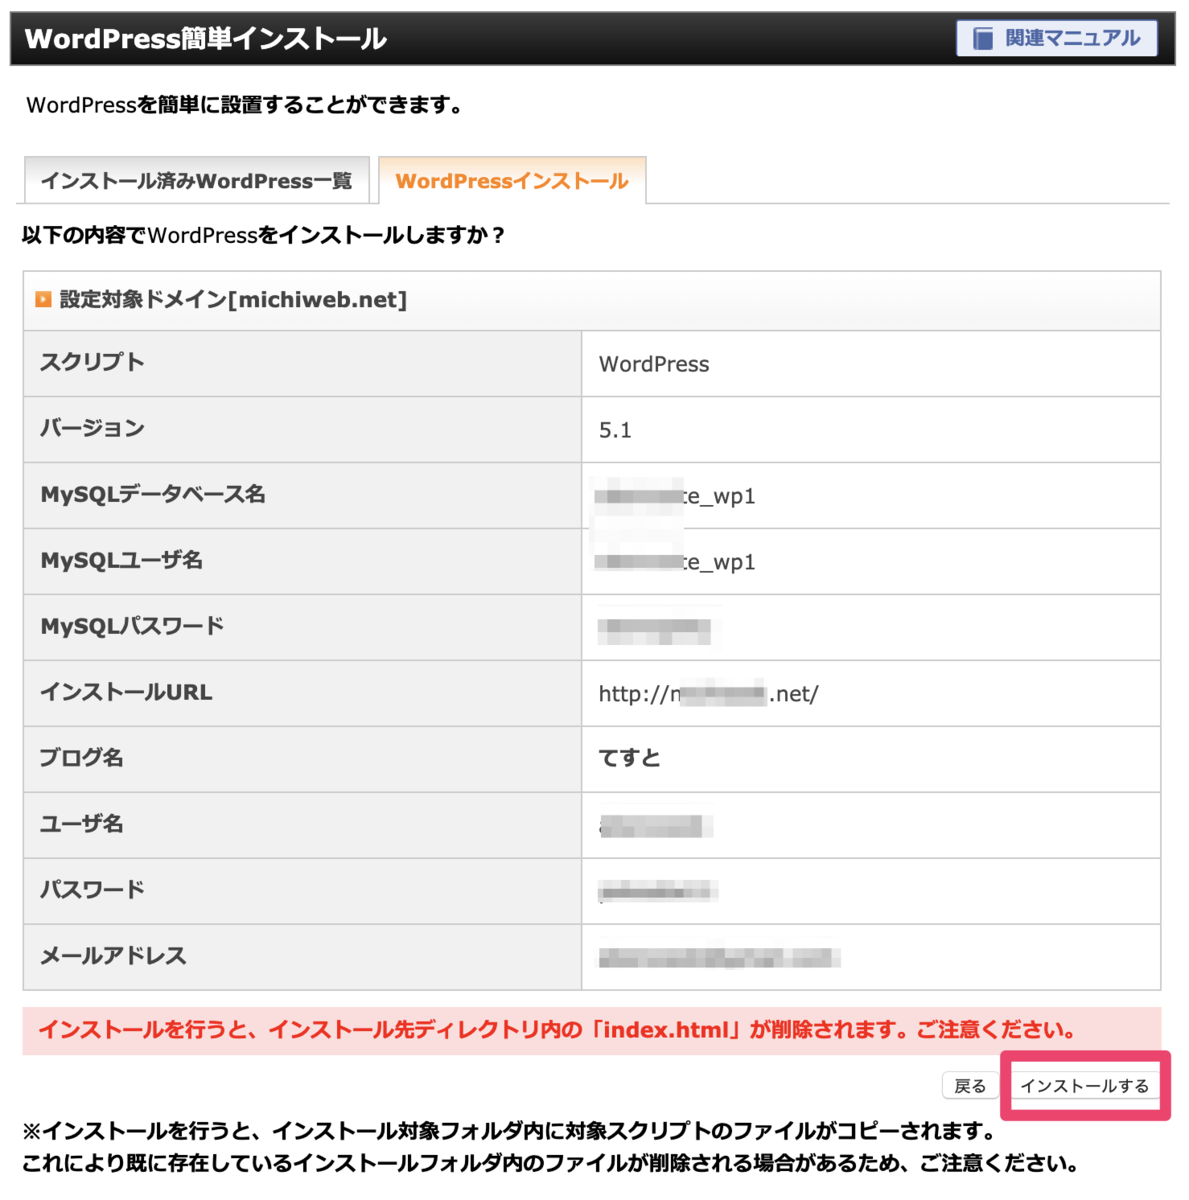Go back with the 戻る button
Screen dimensions: 1189x1200
tap(970, 1086)
